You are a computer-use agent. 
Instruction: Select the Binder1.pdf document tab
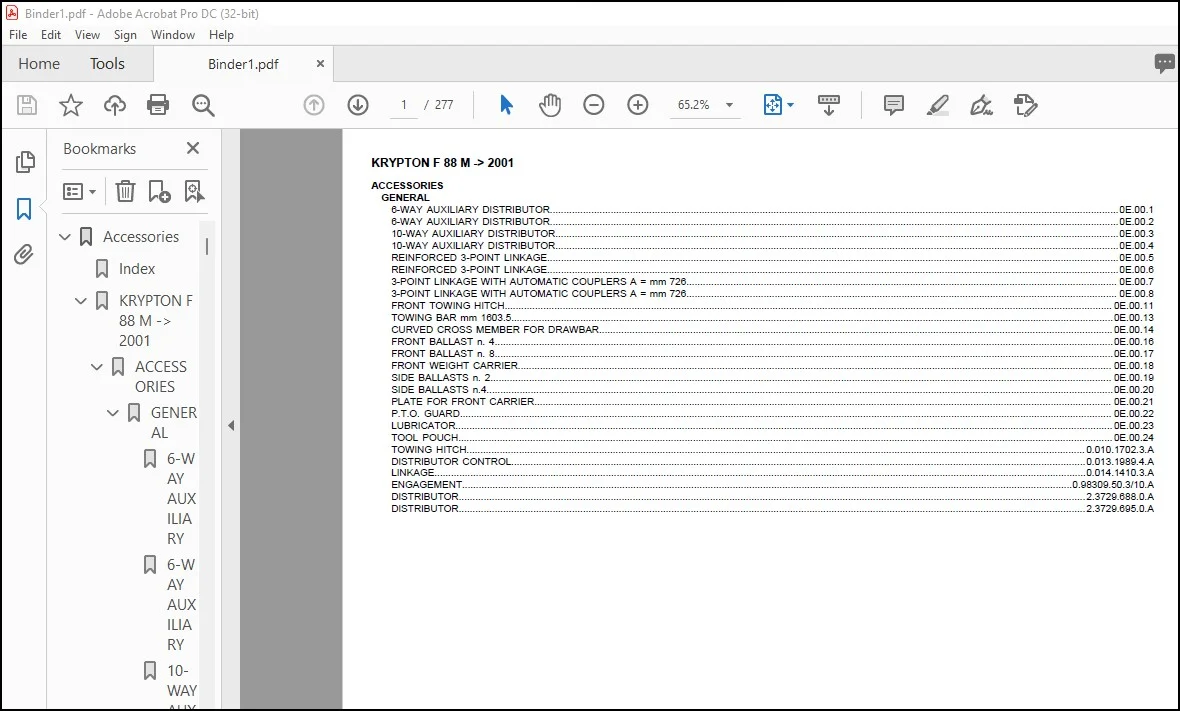tap(243, 64)
